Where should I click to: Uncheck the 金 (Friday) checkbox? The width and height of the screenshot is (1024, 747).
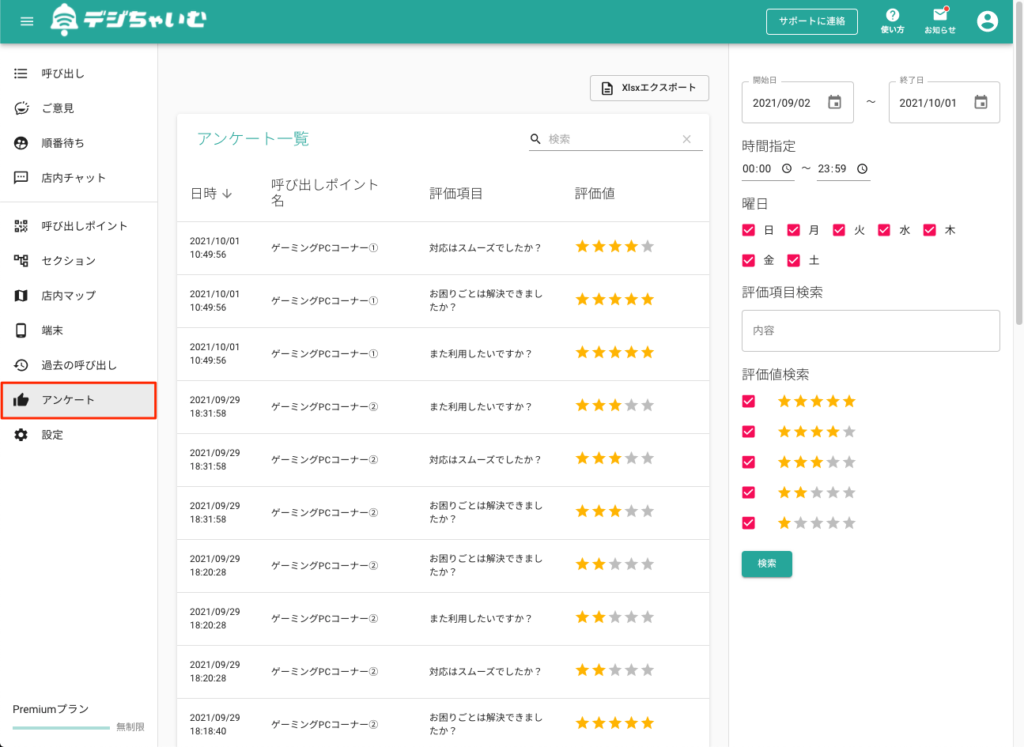click(x=748, y=261)
